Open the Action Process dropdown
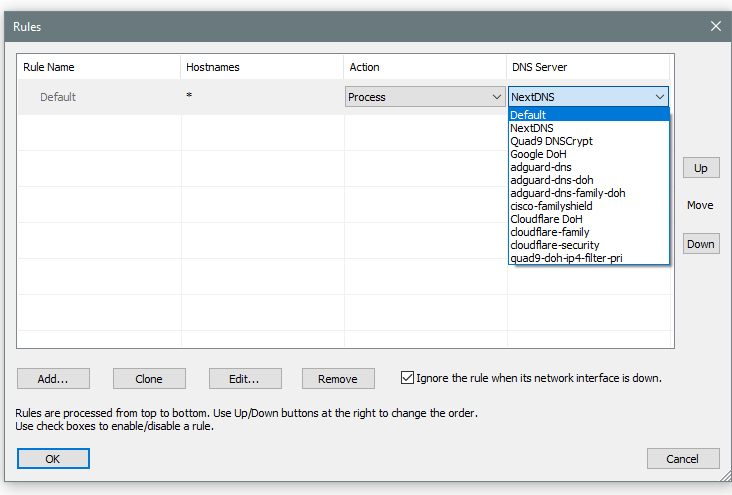The height and width of the screenshot is (495, 732). point(425,97)
